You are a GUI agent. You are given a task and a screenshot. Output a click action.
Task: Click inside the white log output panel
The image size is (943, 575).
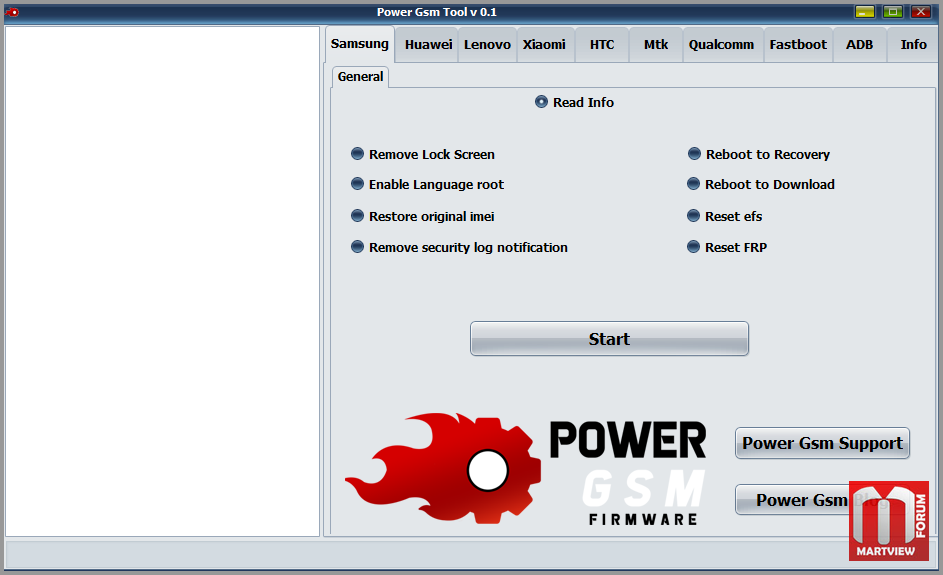coord(162,281)
